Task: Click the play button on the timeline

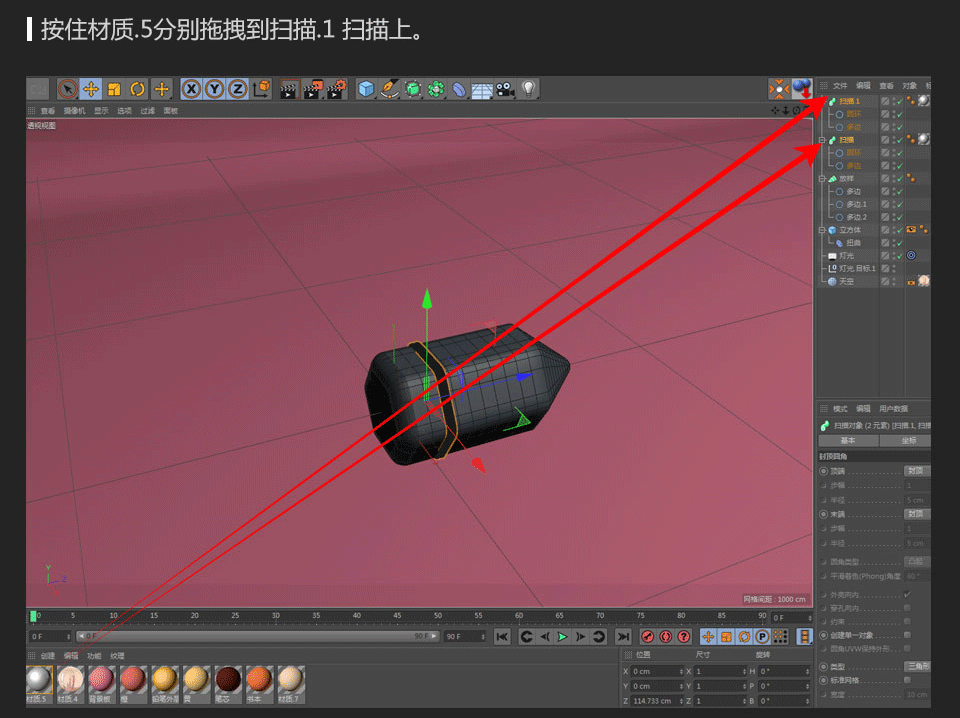Action: (x=564, y=636)
